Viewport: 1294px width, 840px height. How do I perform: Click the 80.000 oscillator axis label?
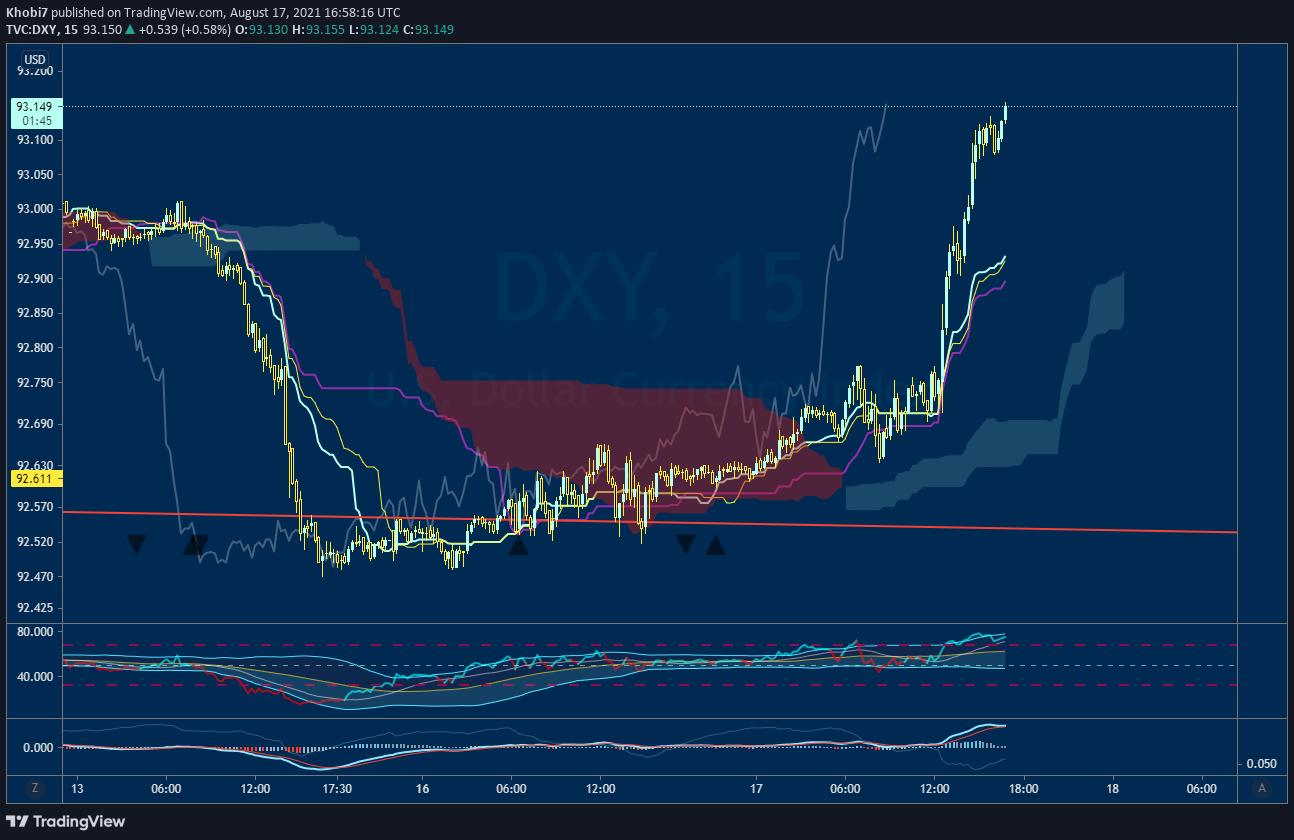pyautogui.click(x=35, y=633)
